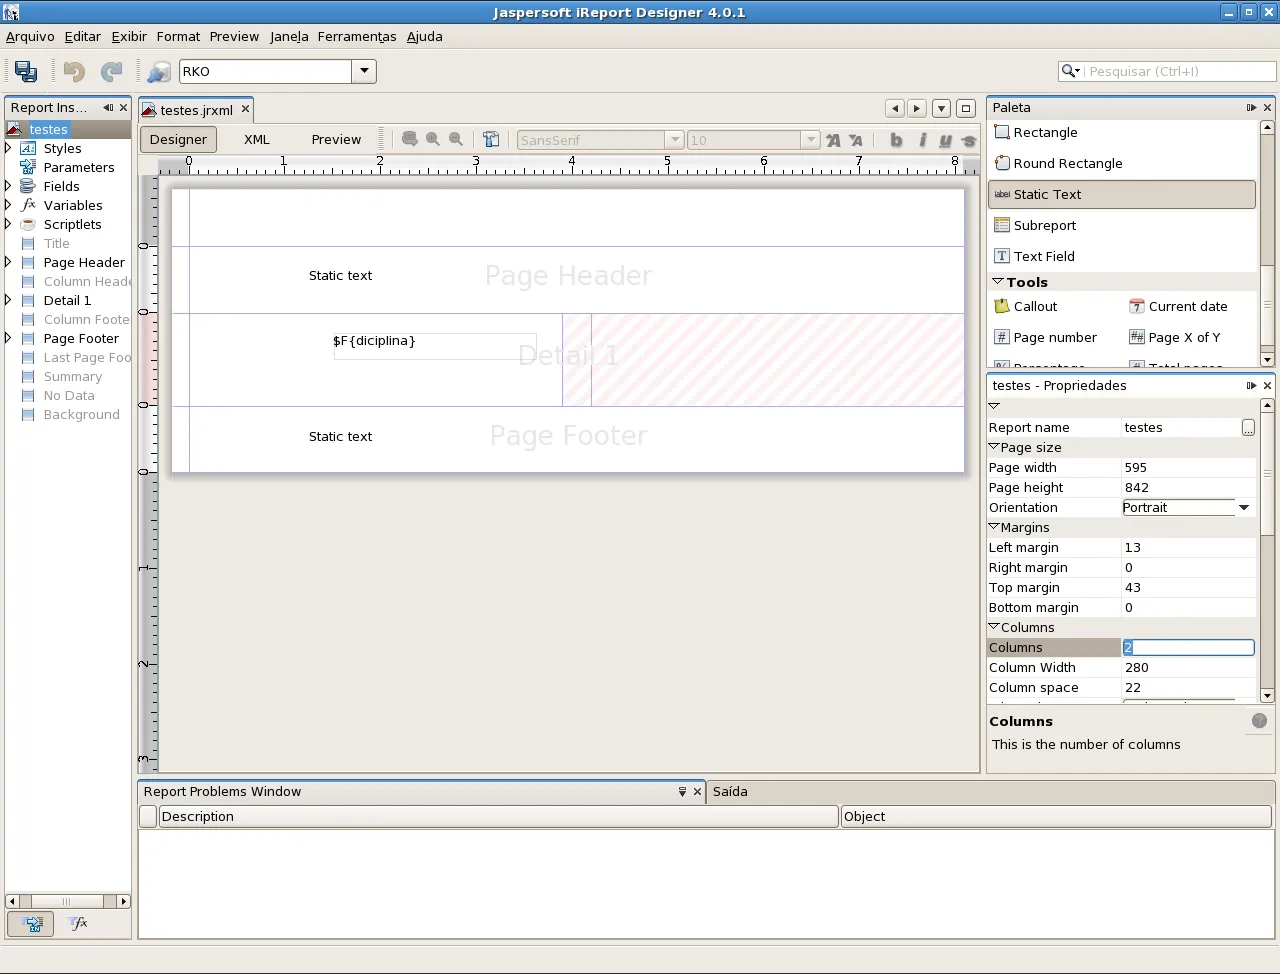The image size is (1280, 974).
Task: Collapse the Margins property group
Action: (994, 527)
